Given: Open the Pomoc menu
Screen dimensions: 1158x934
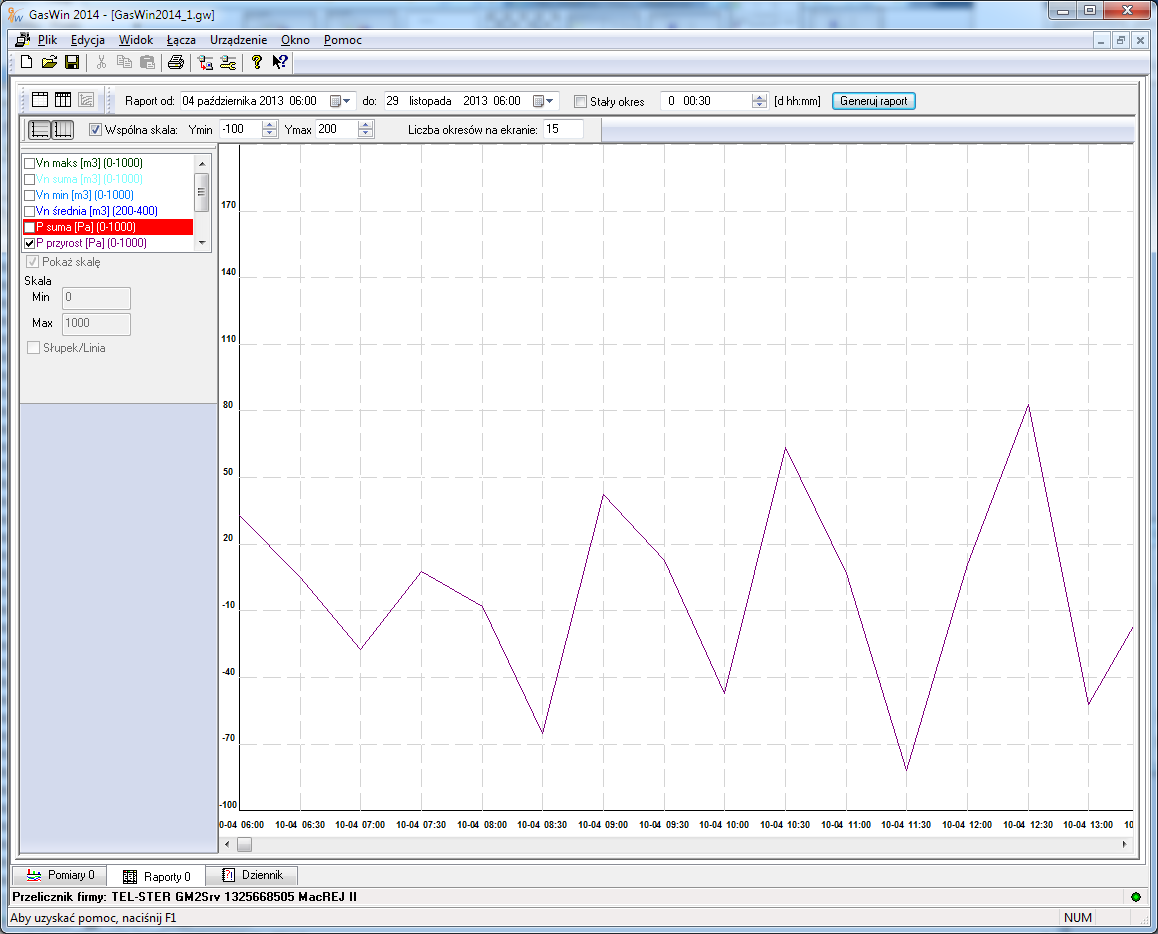Looking at the screenshot, I should (x=343, y=40).
